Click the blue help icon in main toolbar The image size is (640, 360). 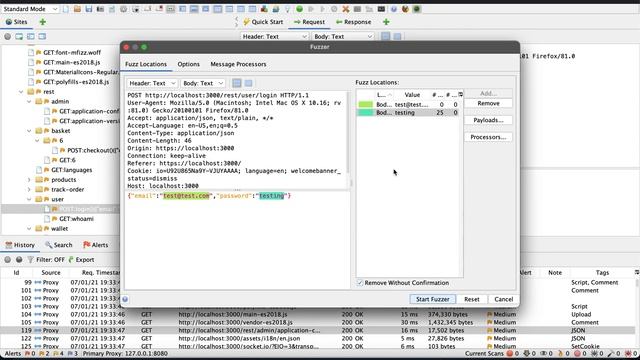click(393, 9)
